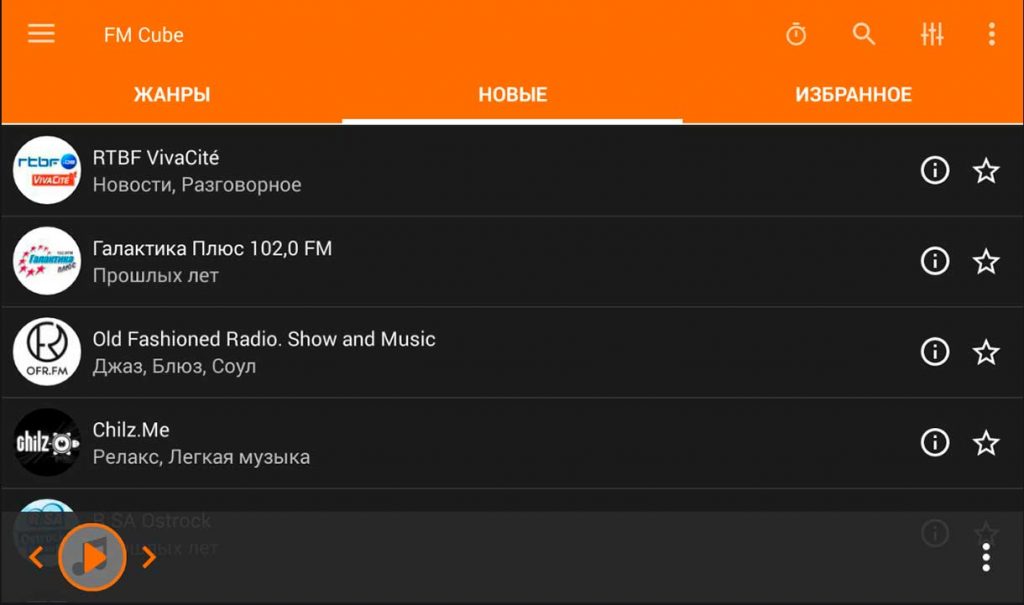Click genre text Новости, Разговорное
Viewport: 1024px width, 605px height.
[197, 185]
